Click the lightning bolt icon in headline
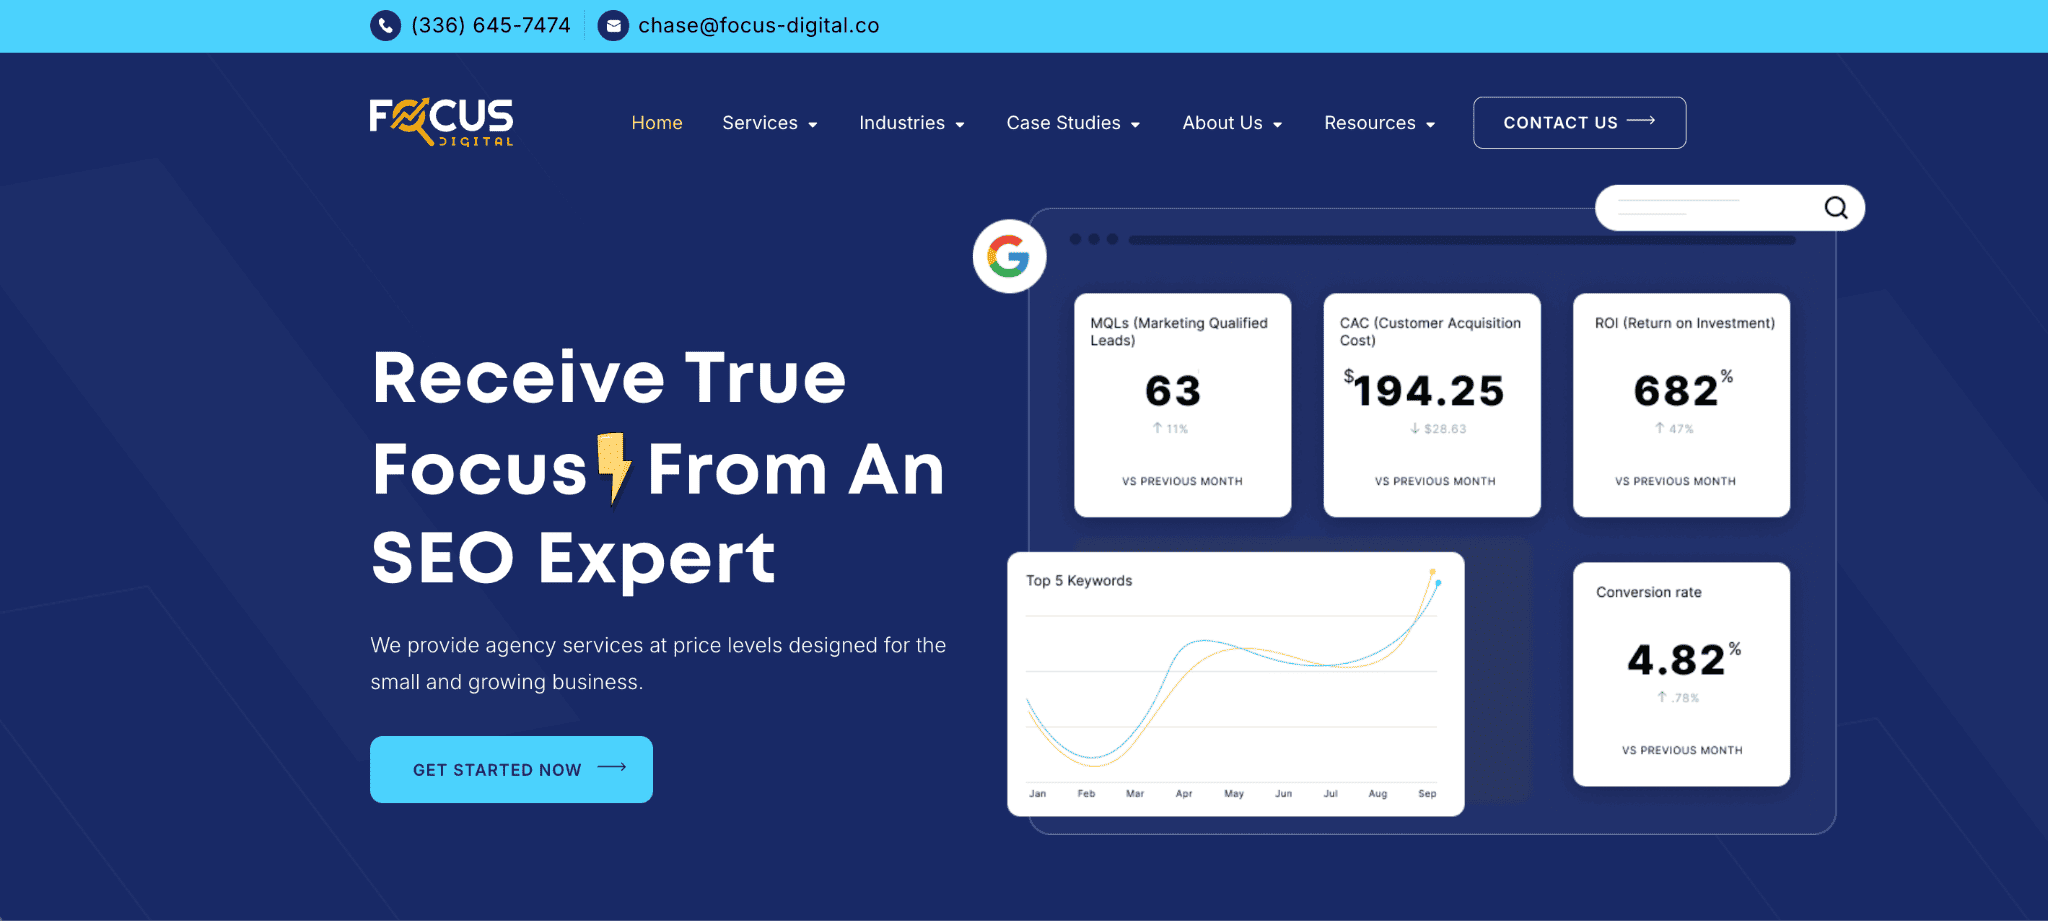 [x=614, y=468]
